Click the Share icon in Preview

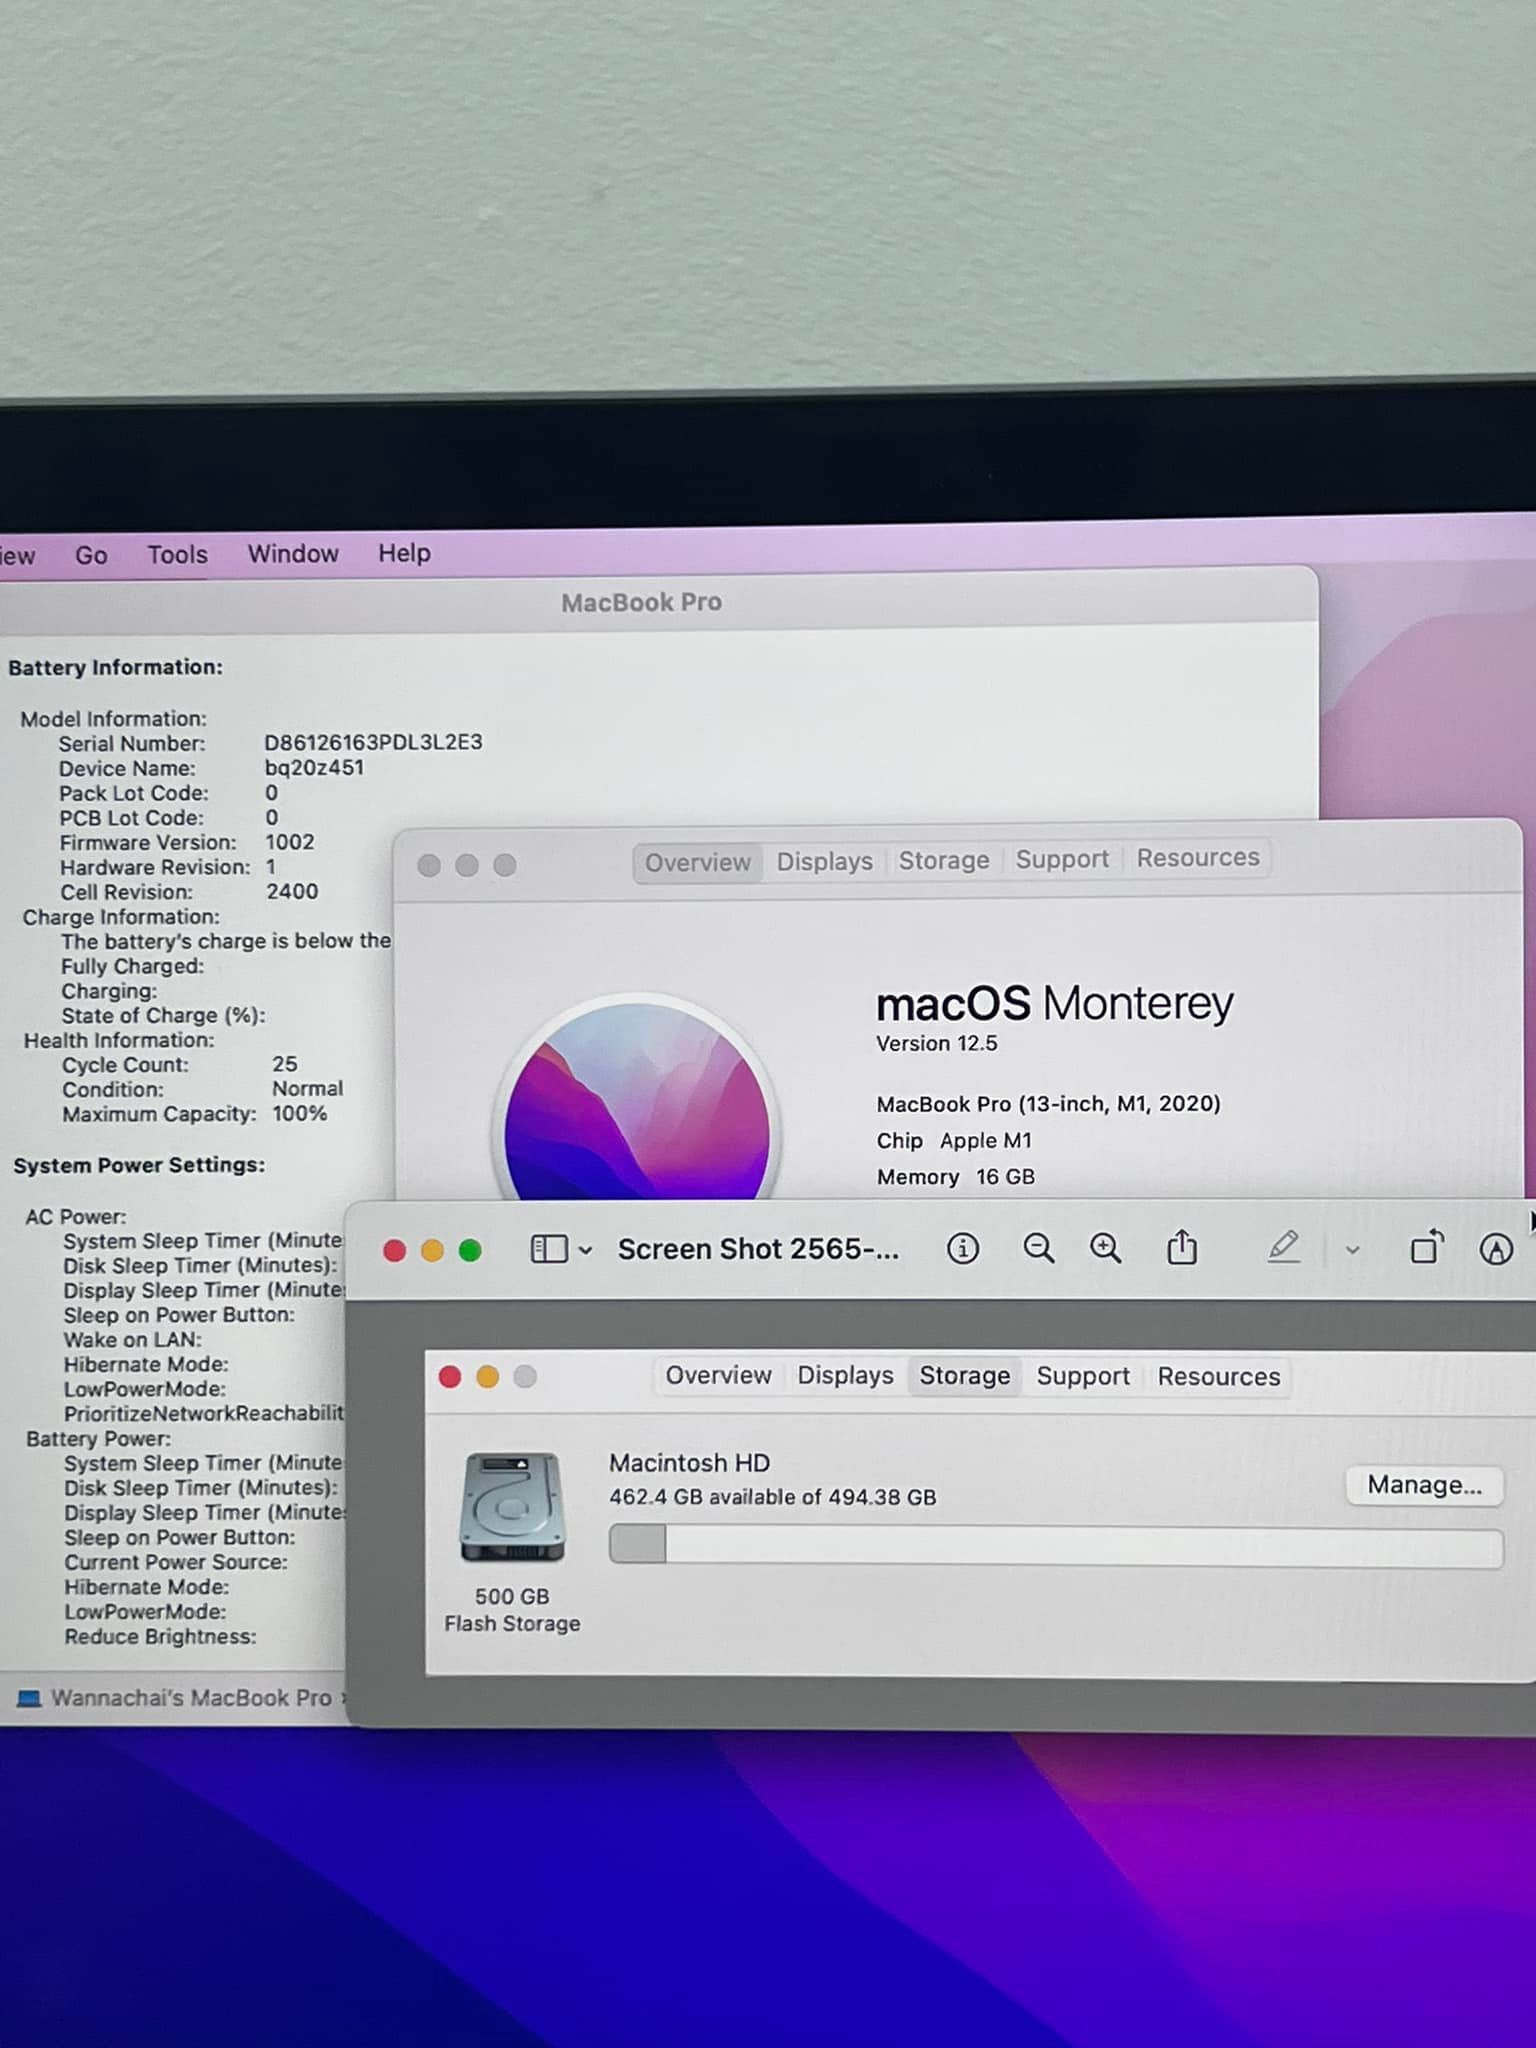(x=1182, y=1247)
